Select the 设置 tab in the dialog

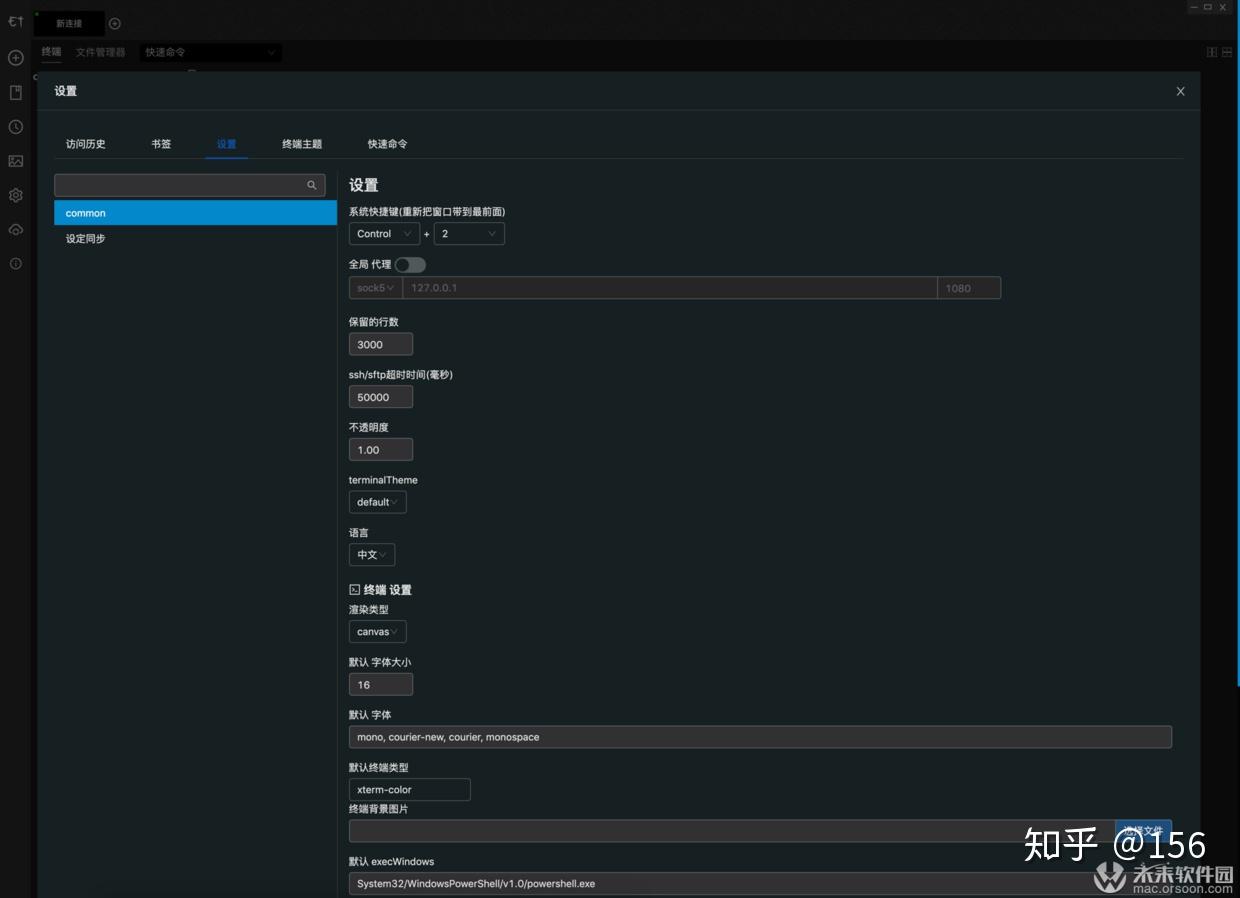pos(227,144)
